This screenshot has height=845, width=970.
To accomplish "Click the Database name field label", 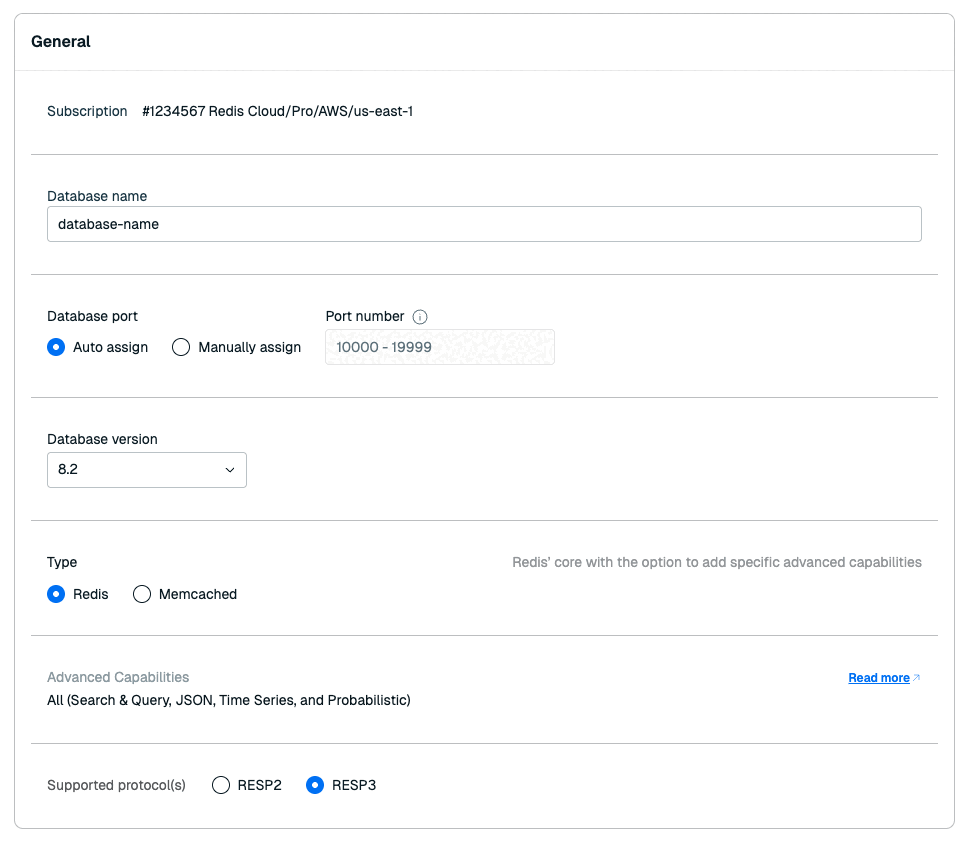I will click(x=97, y=196).
